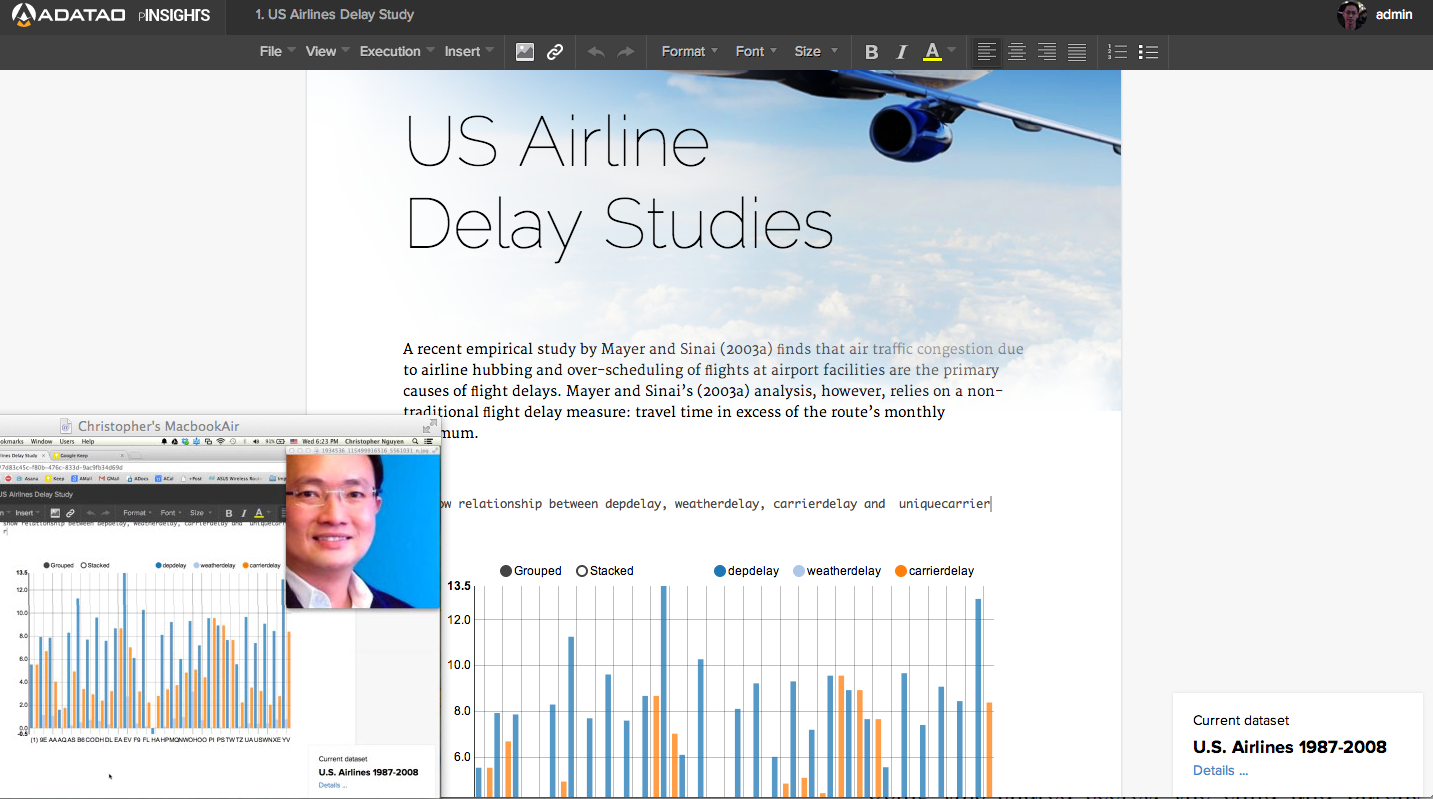Insert a numbered list

[x=1118, y=52]
